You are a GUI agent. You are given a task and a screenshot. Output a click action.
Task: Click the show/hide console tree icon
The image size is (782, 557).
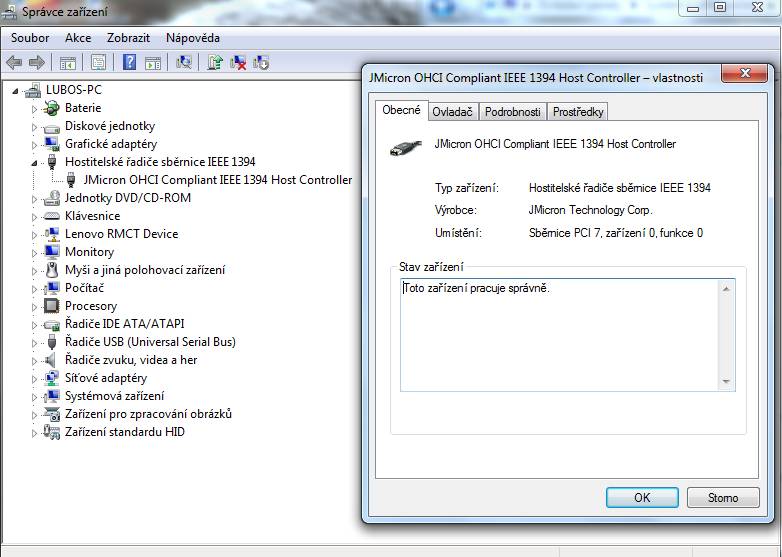point(68,62)
